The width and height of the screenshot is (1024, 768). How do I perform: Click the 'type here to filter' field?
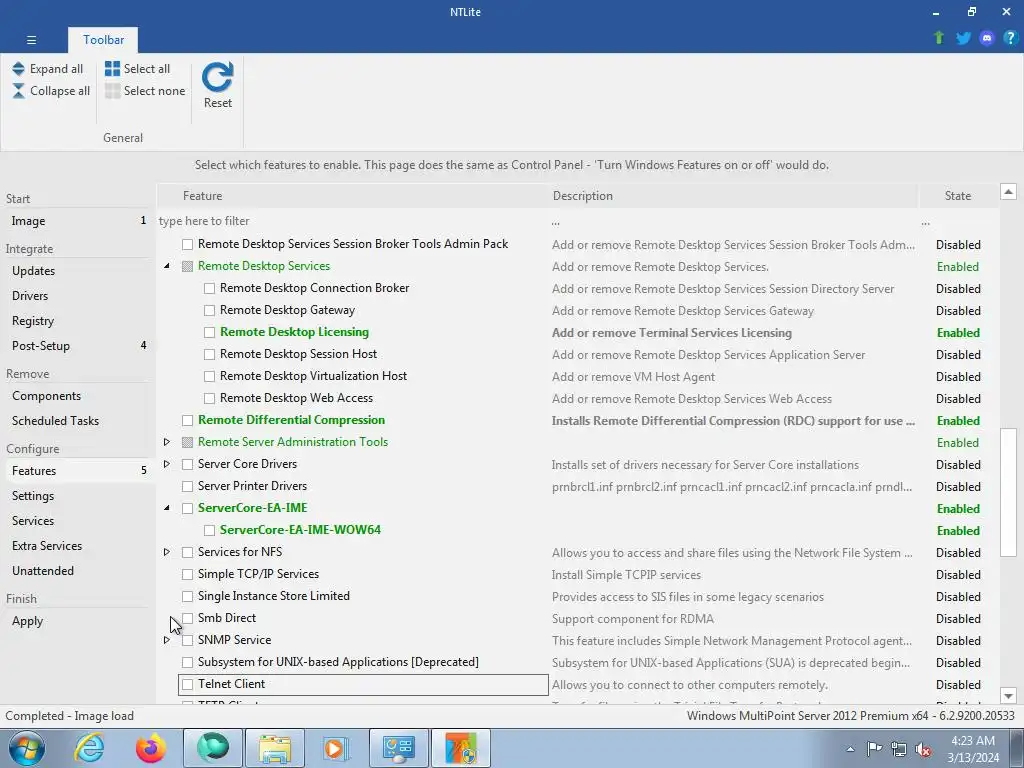[353, 221]
